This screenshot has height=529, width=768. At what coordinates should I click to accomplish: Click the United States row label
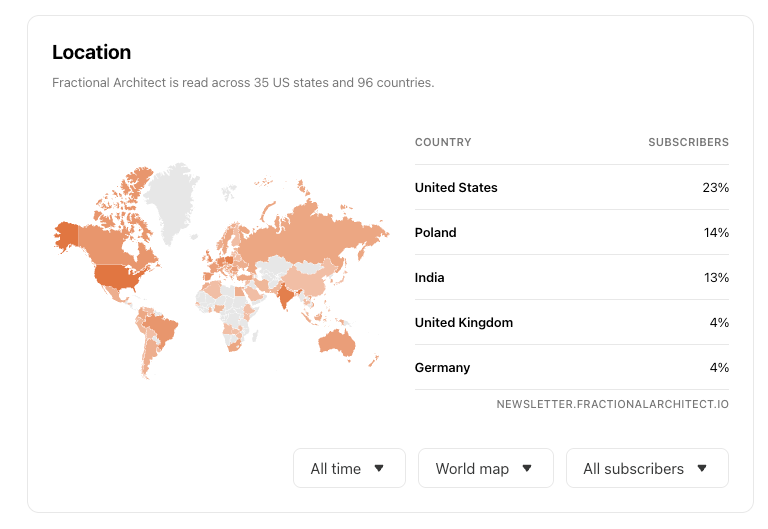456,188
